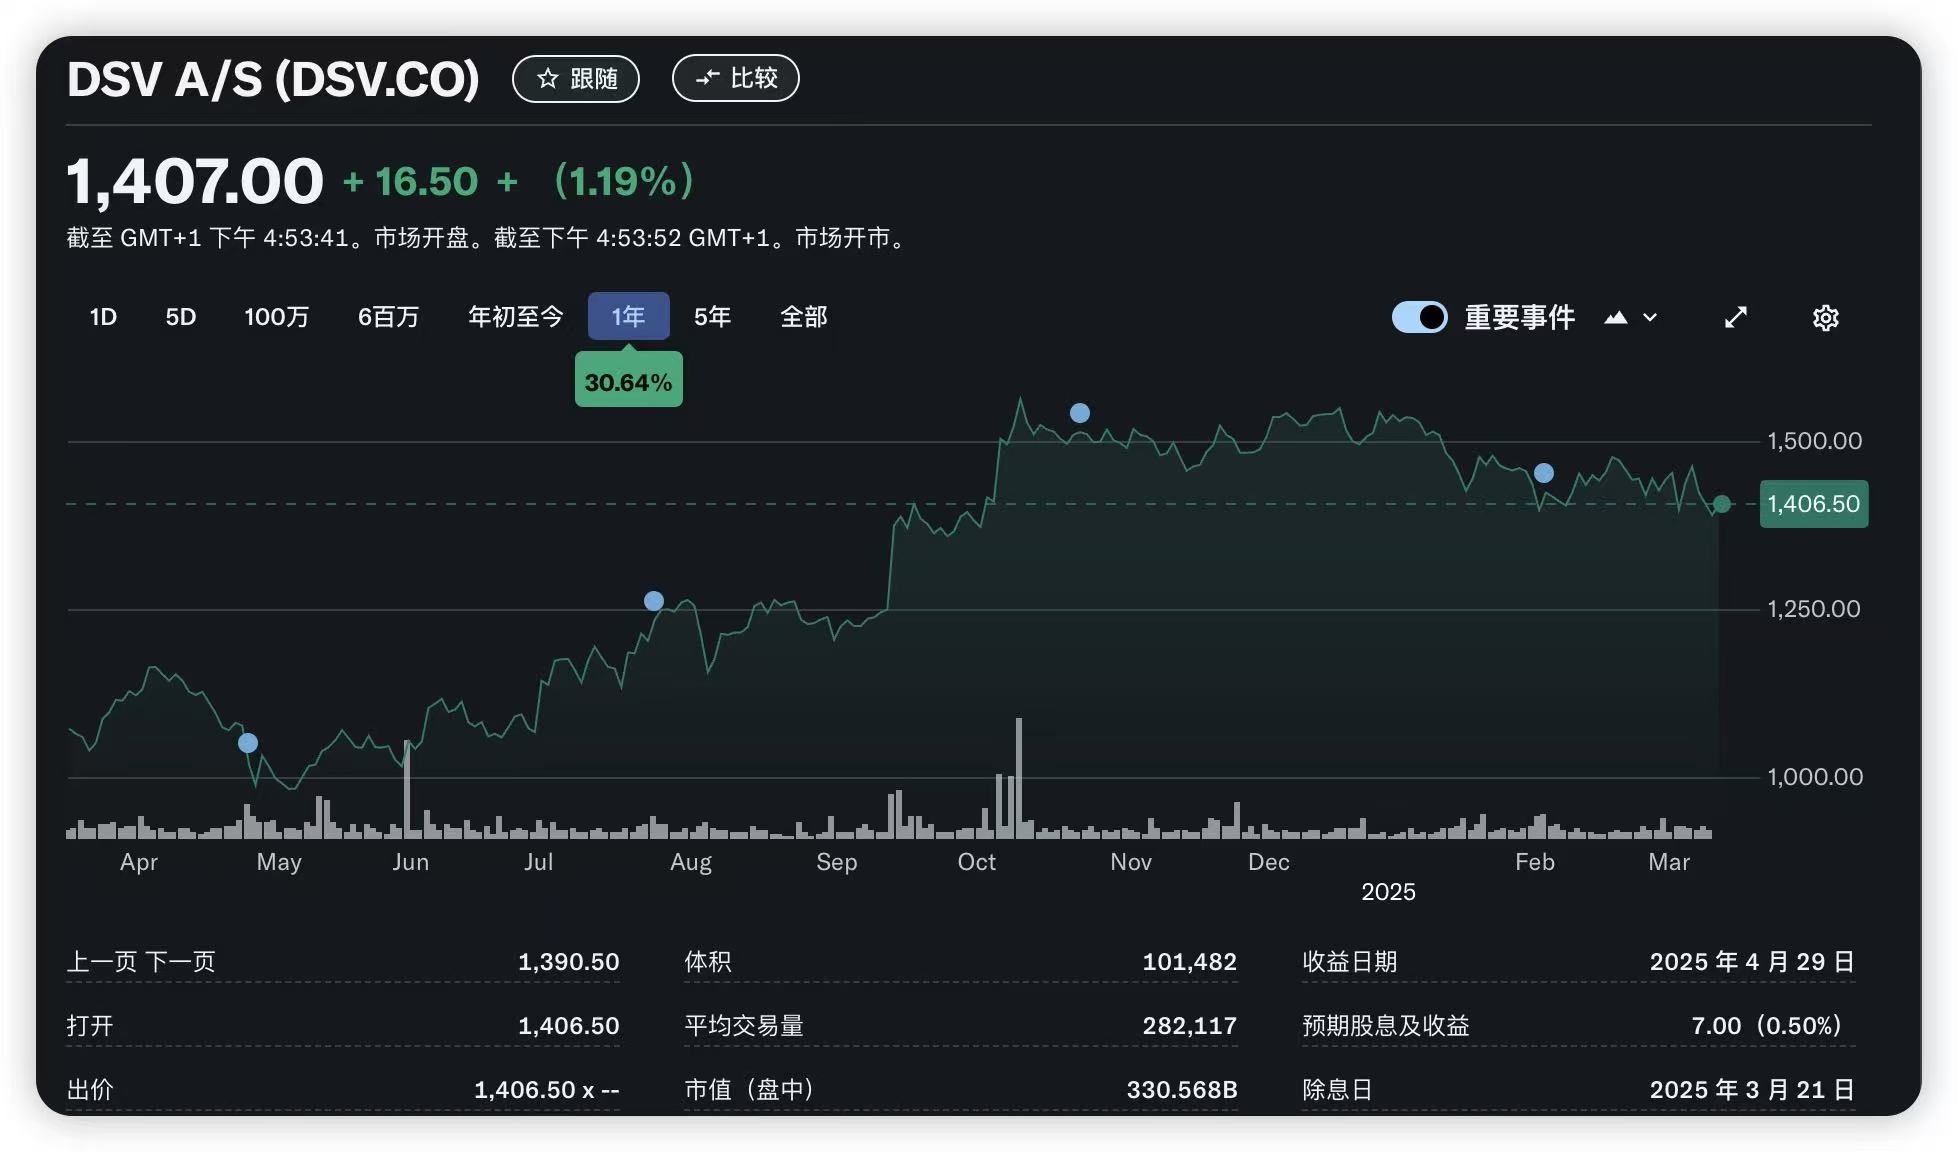This screenshot has width=1958, height=1152.
Task: Open chart settings gear
Action: click(1825, 318)
